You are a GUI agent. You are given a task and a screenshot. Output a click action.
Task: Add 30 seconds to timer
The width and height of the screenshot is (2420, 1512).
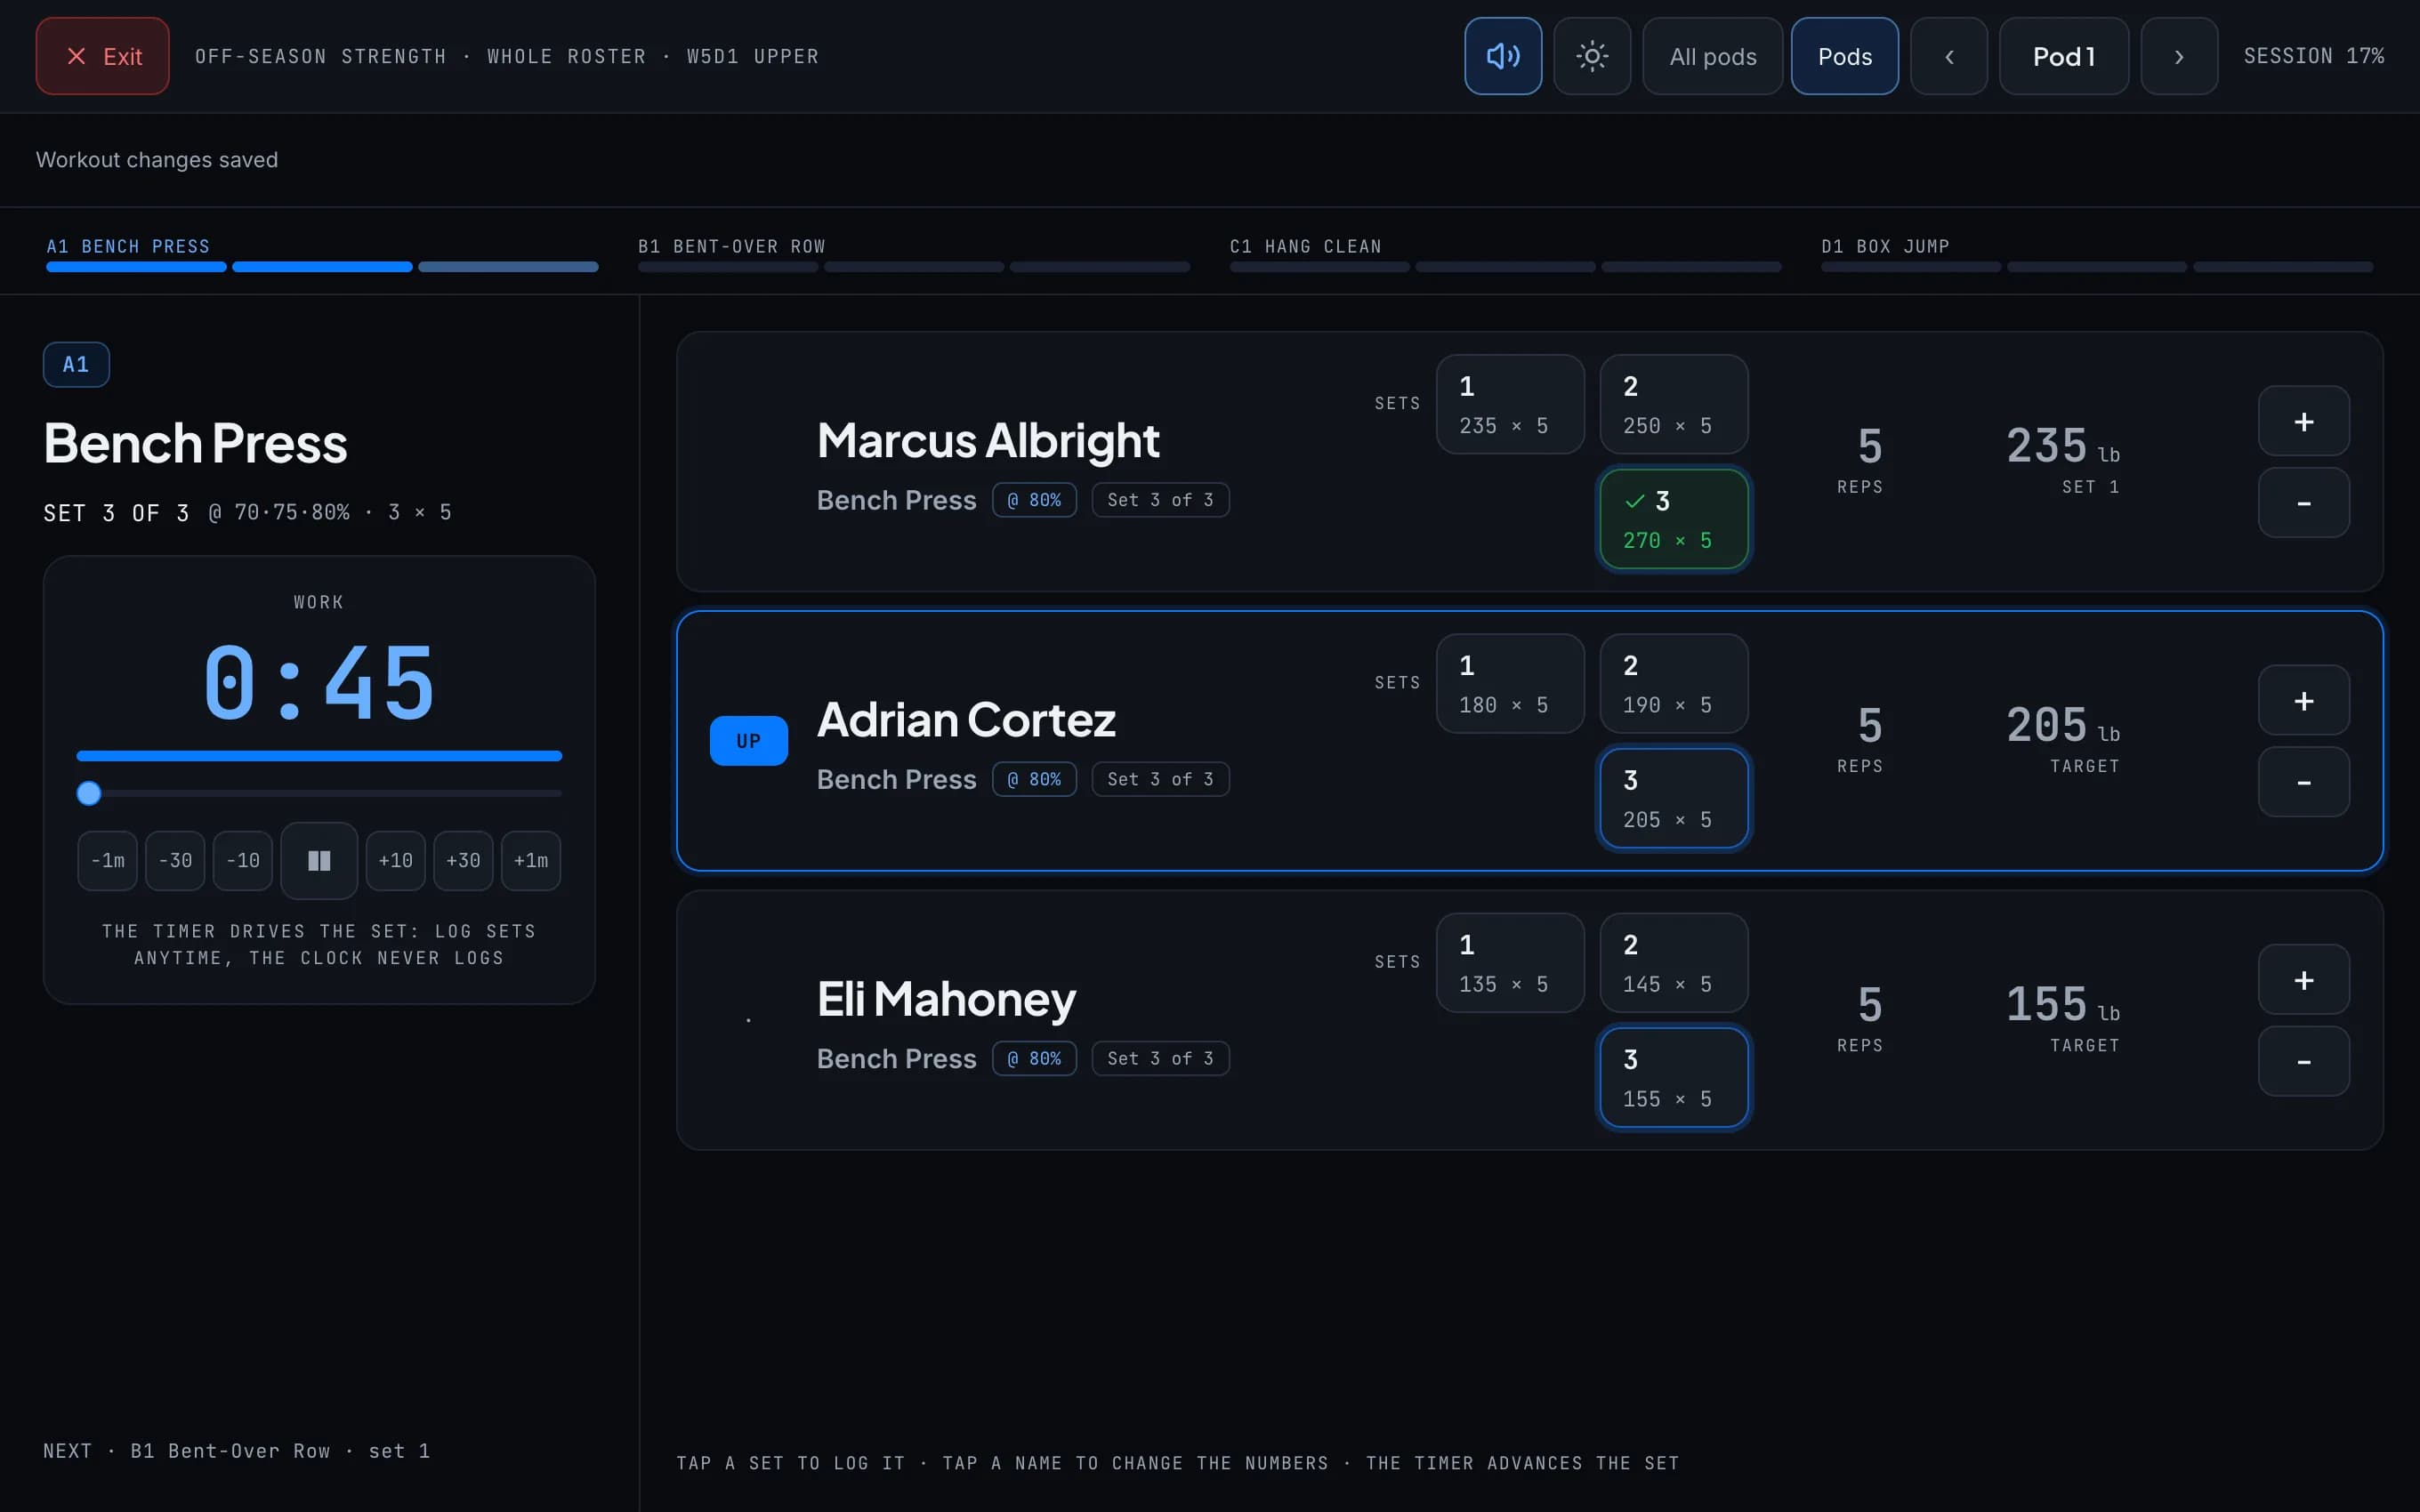click(463, 860)
